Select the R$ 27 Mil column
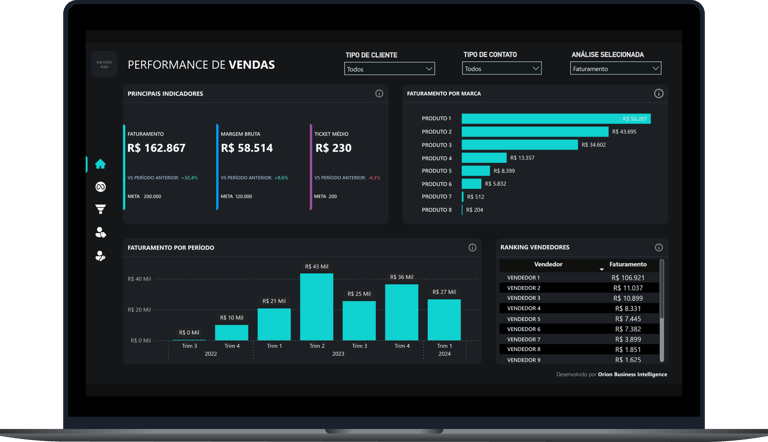The image size is (768, 442). tap(444, 319)
